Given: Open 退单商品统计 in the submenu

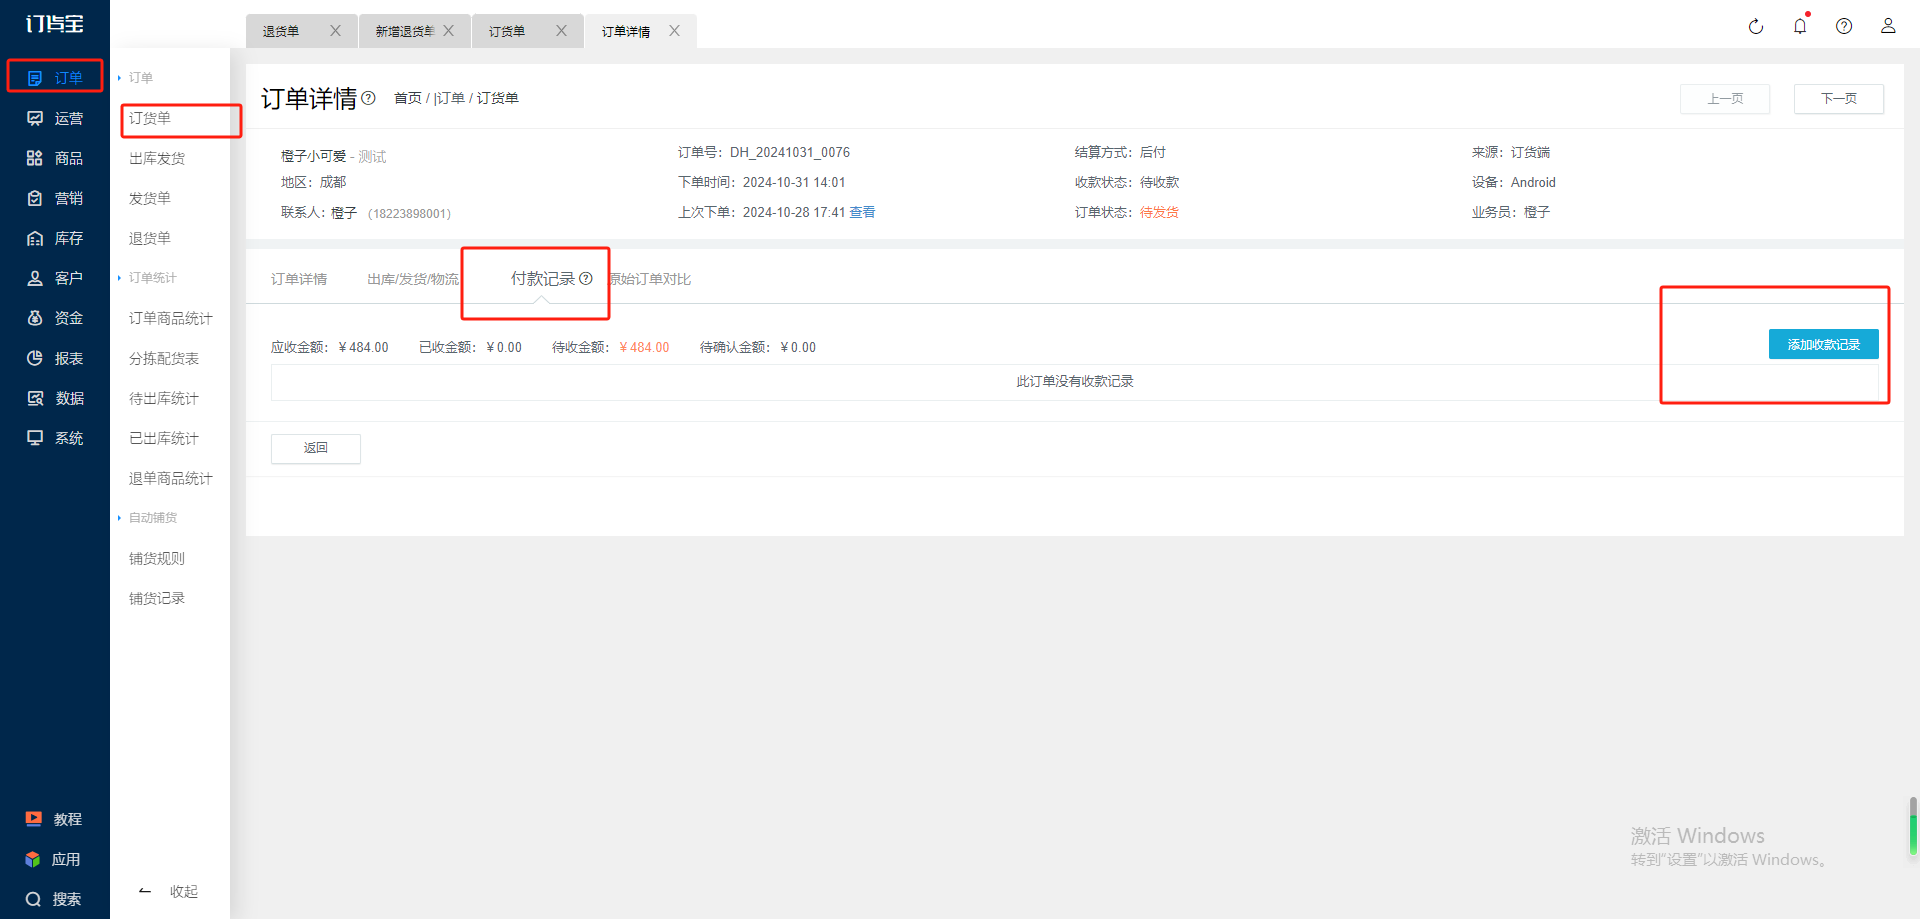Looking at the screenshot, I should pos(171,478).
